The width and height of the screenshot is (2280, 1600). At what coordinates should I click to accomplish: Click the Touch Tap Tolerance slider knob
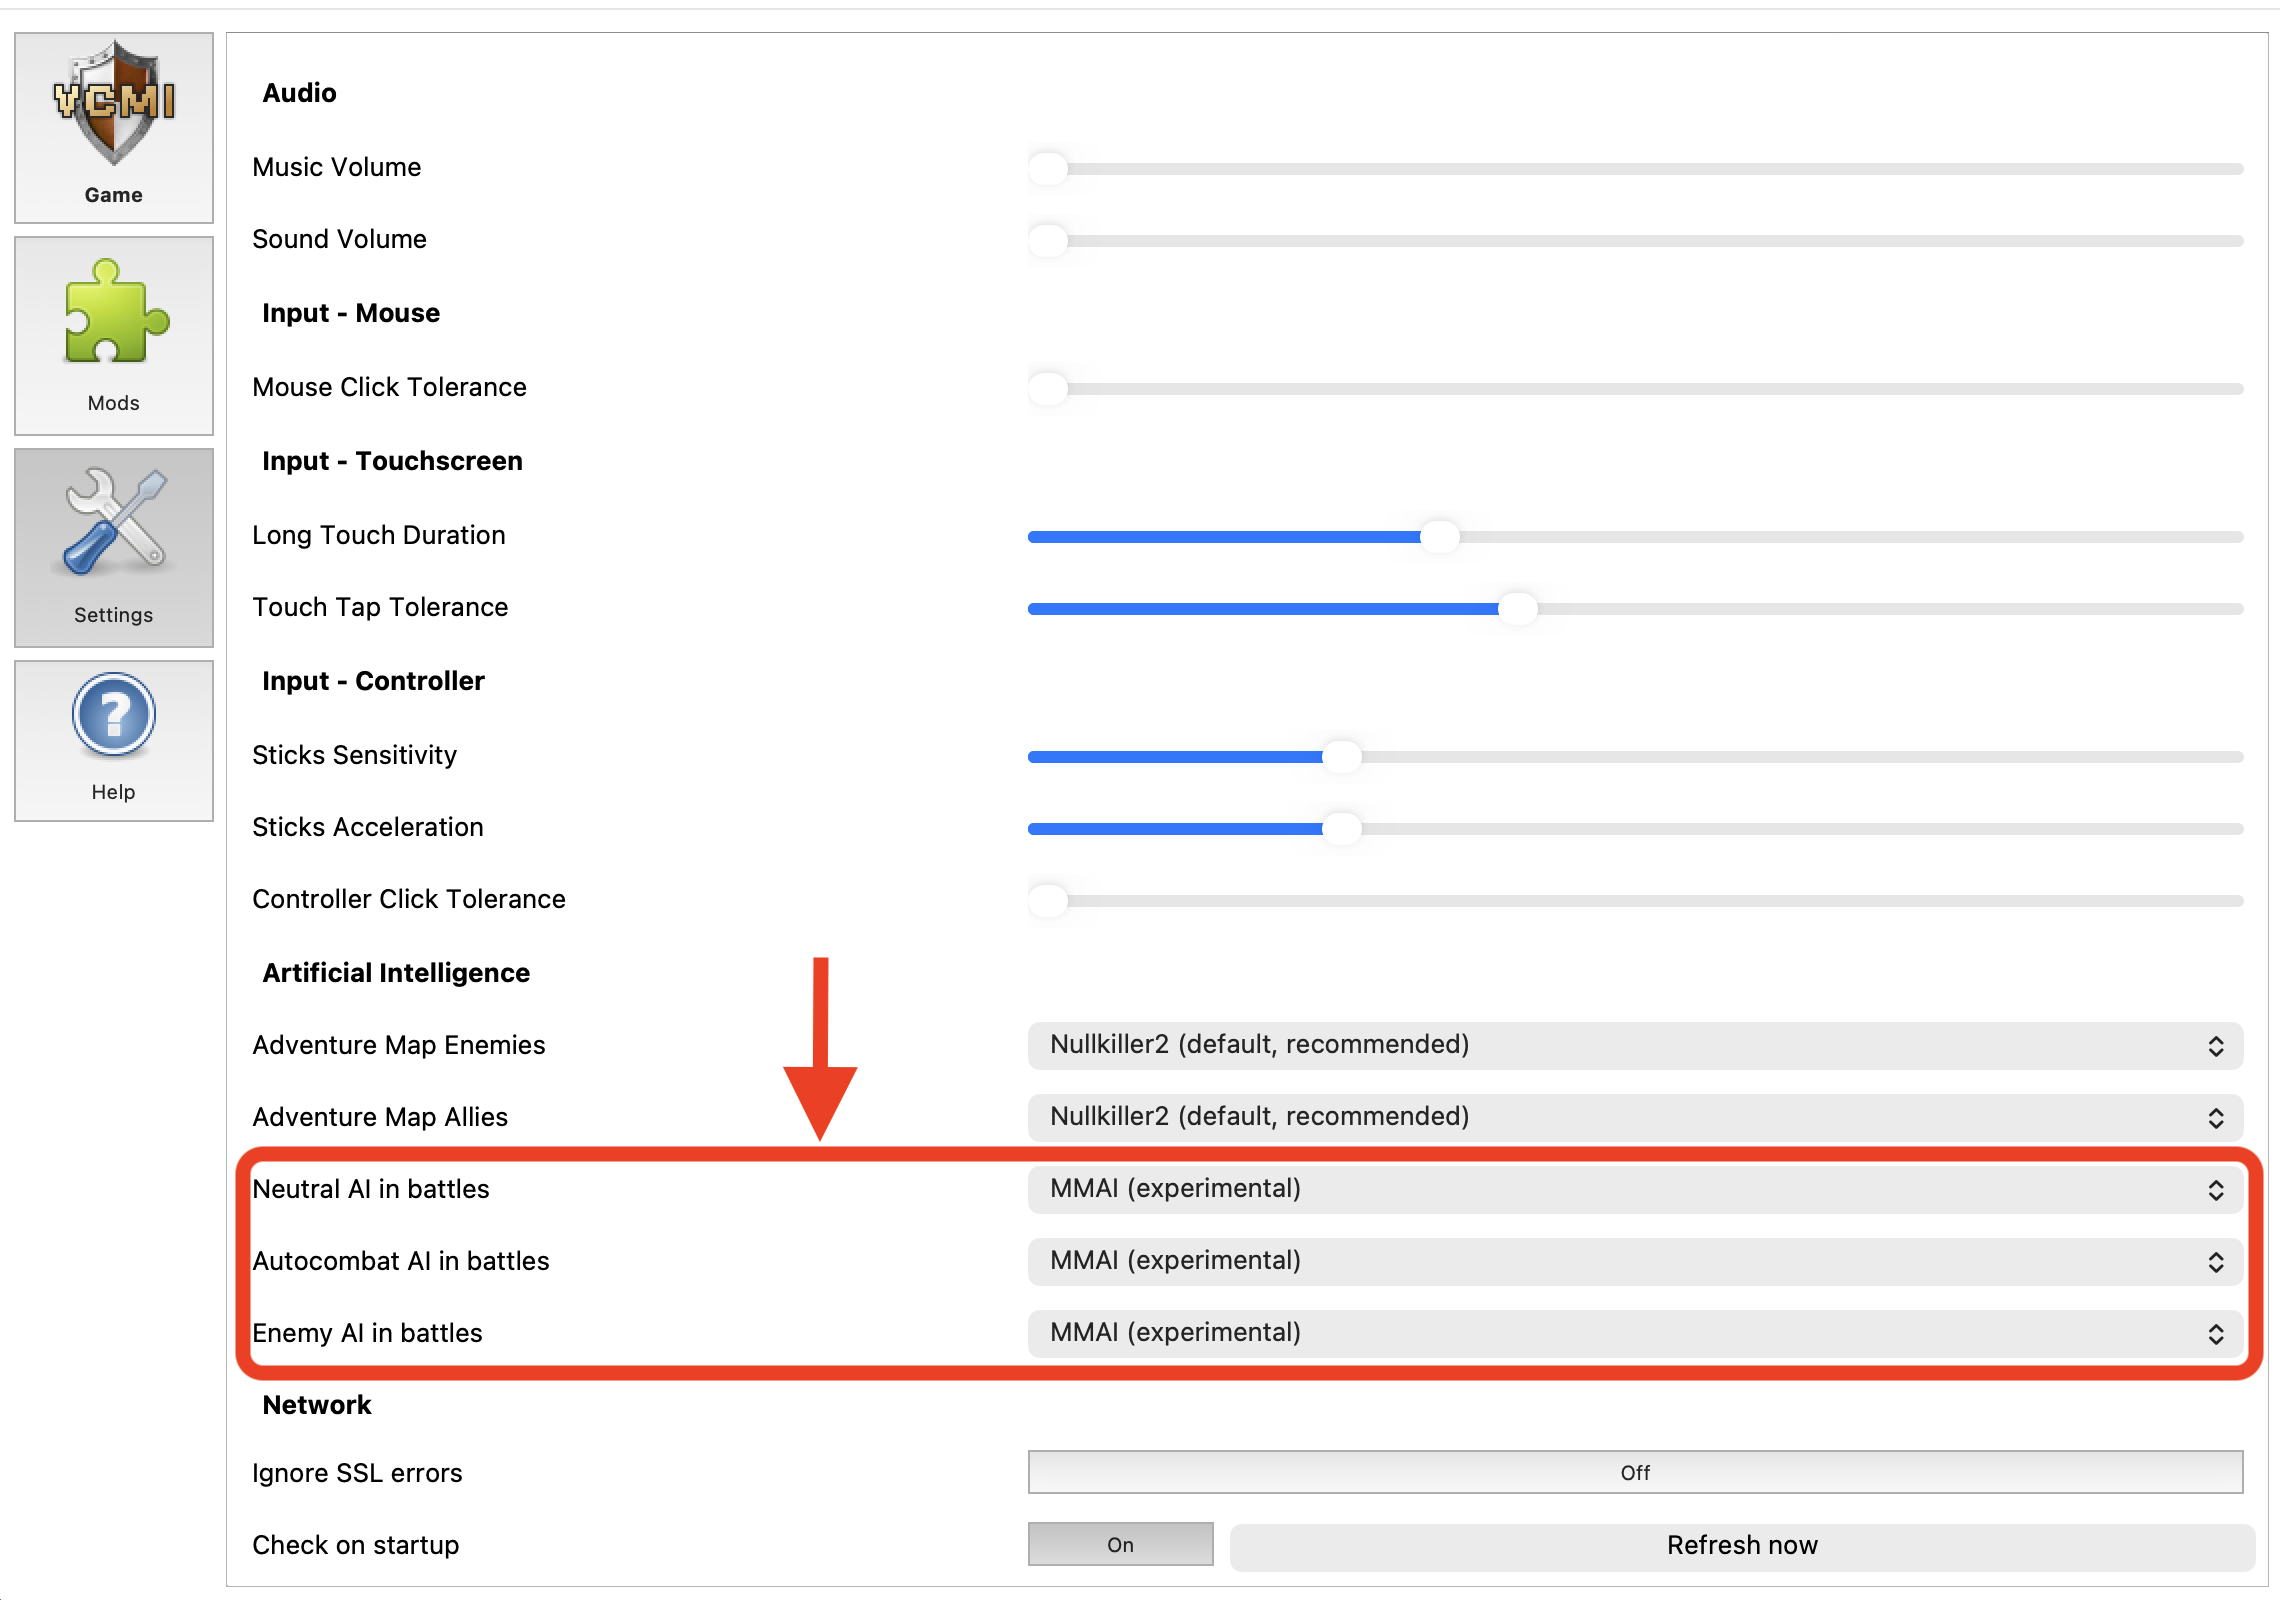(1517, 609)
